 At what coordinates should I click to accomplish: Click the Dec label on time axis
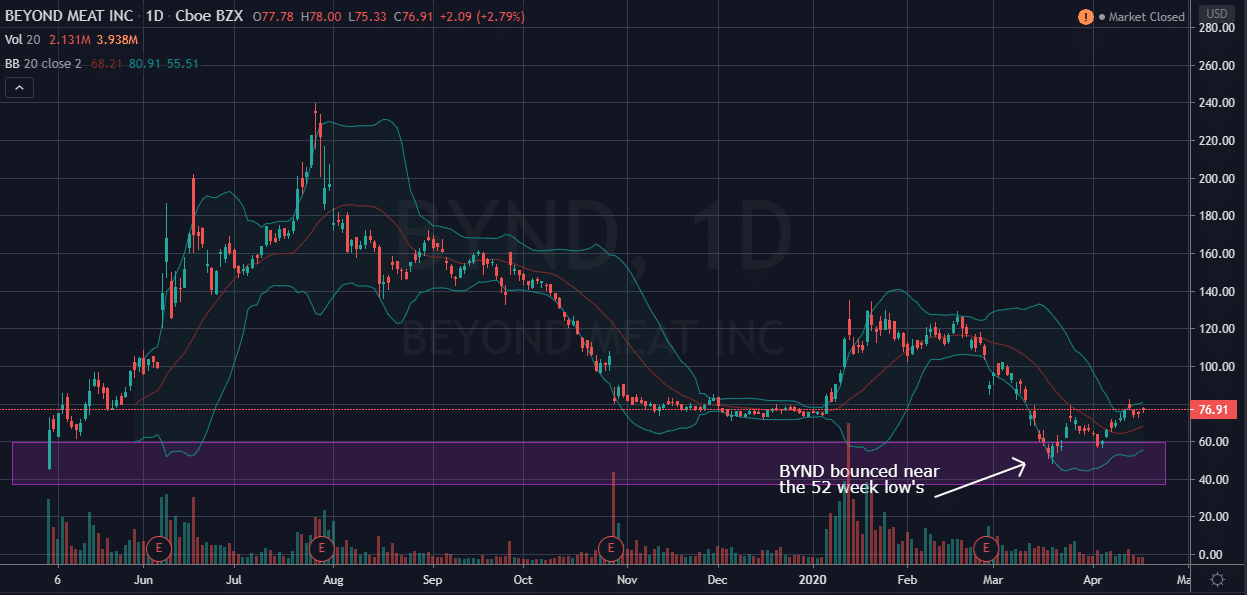pos(717,579)
